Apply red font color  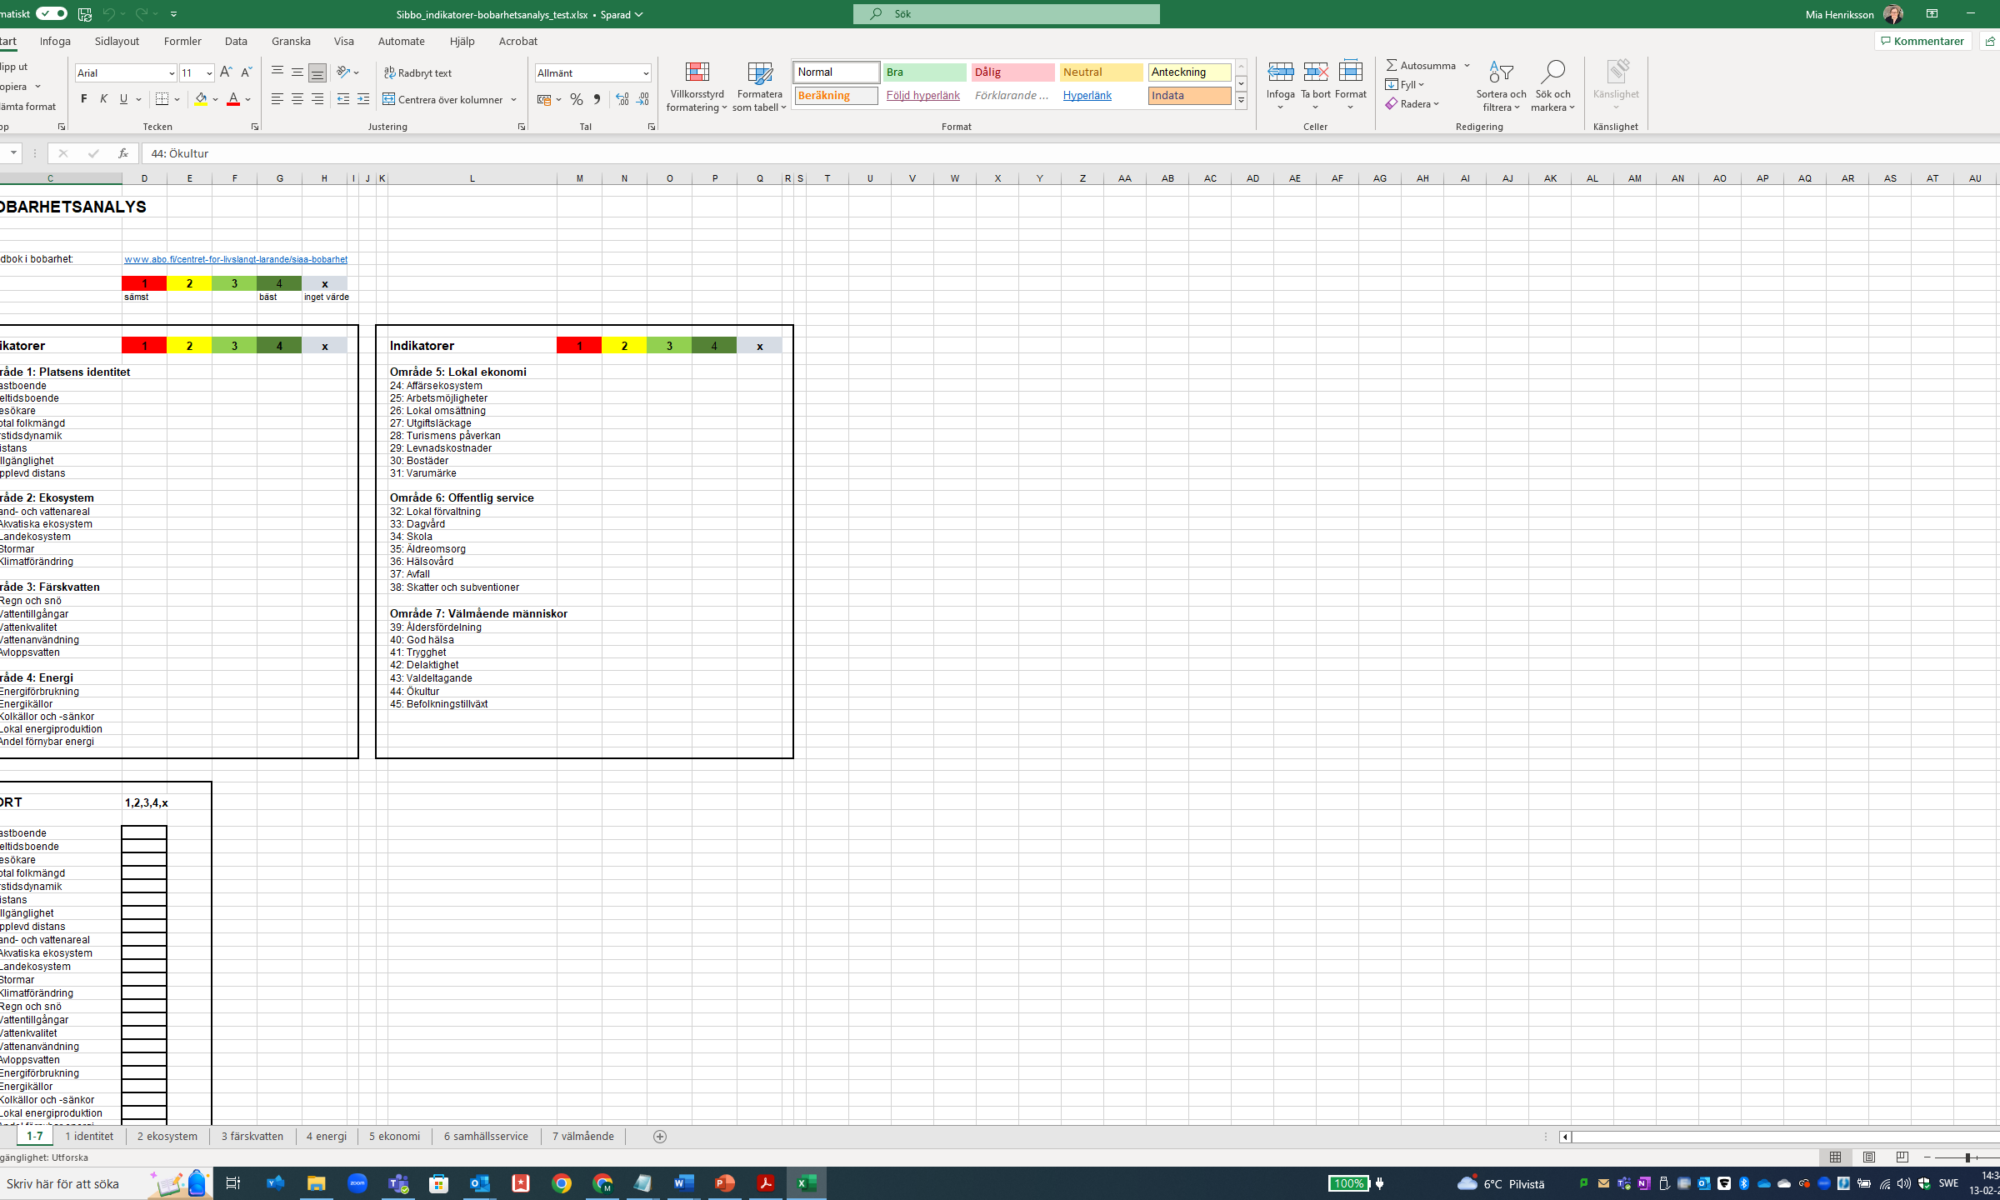click(x=233, y=99)
